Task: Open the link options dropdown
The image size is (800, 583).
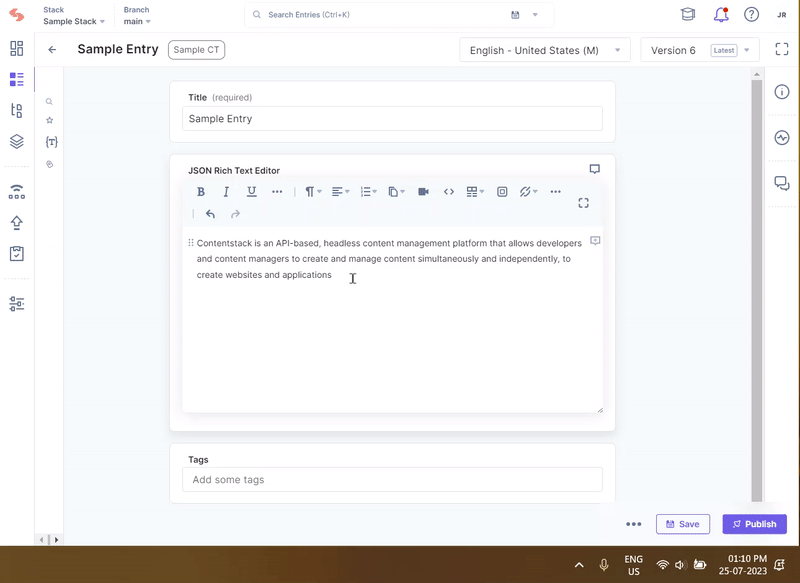Action: coord(529,192)
